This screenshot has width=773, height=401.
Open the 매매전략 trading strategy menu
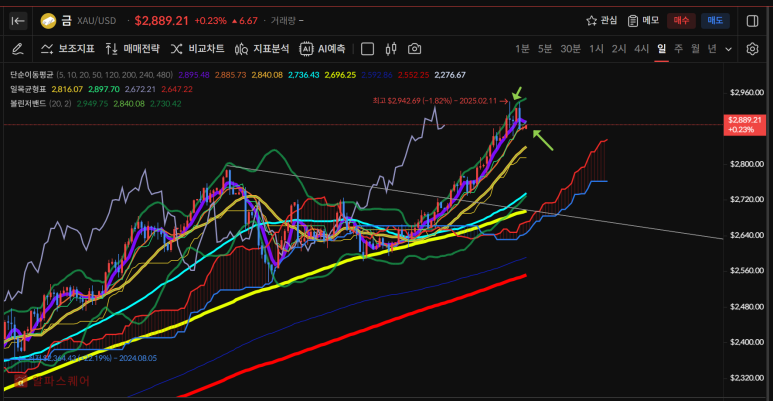coord(133,49)
